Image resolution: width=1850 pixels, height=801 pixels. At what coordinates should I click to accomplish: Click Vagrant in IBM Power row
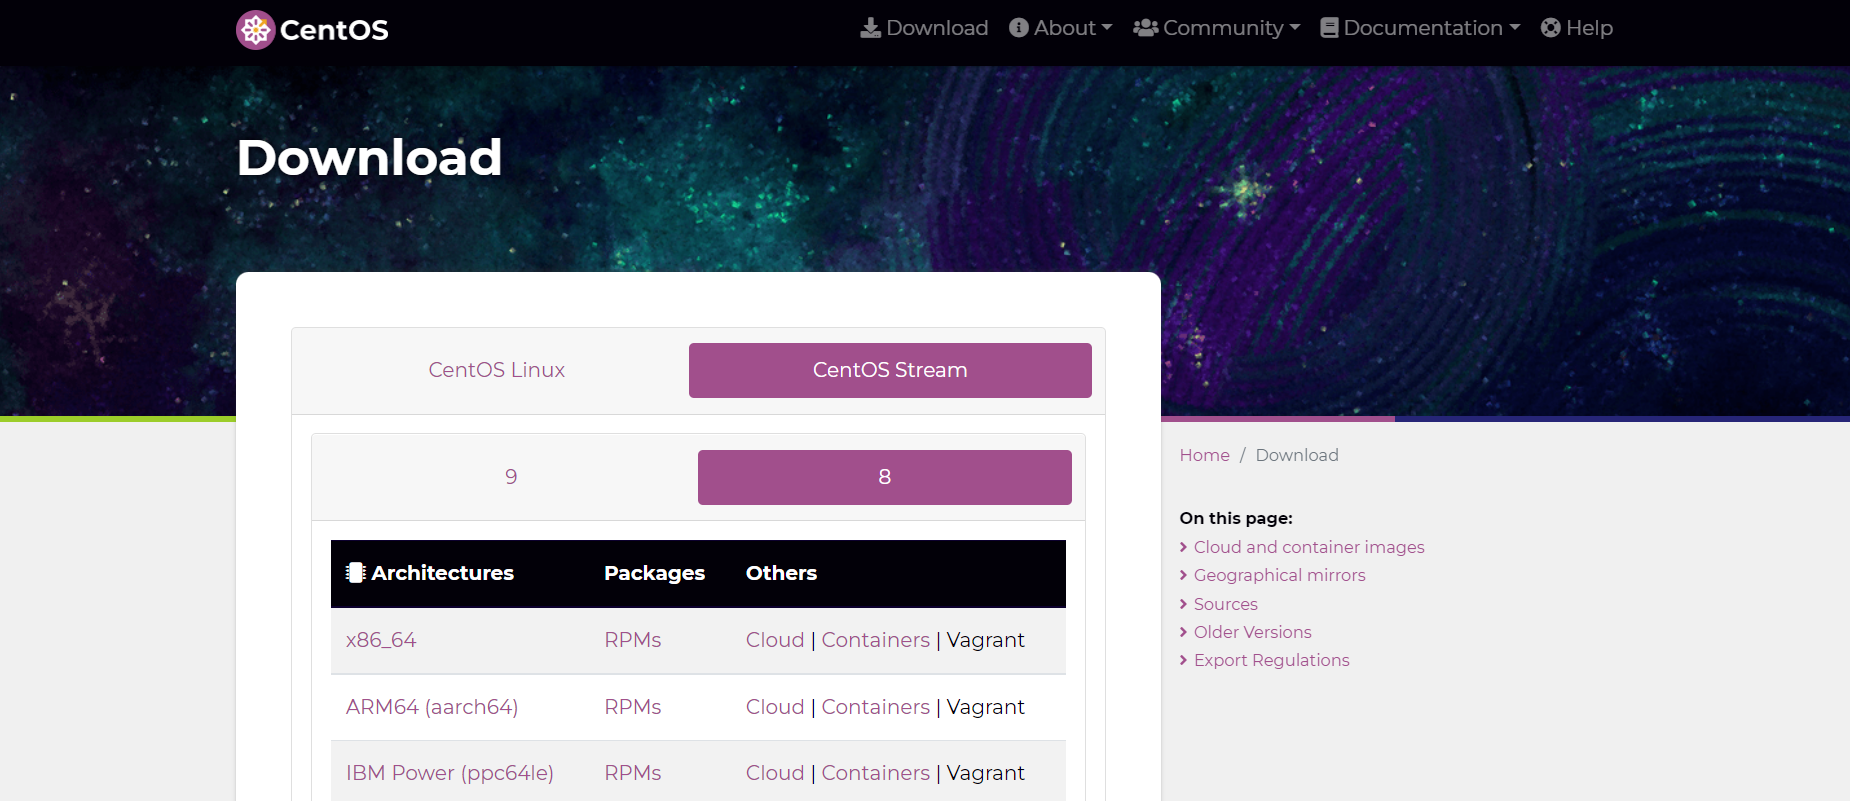[x=986, y=773]
